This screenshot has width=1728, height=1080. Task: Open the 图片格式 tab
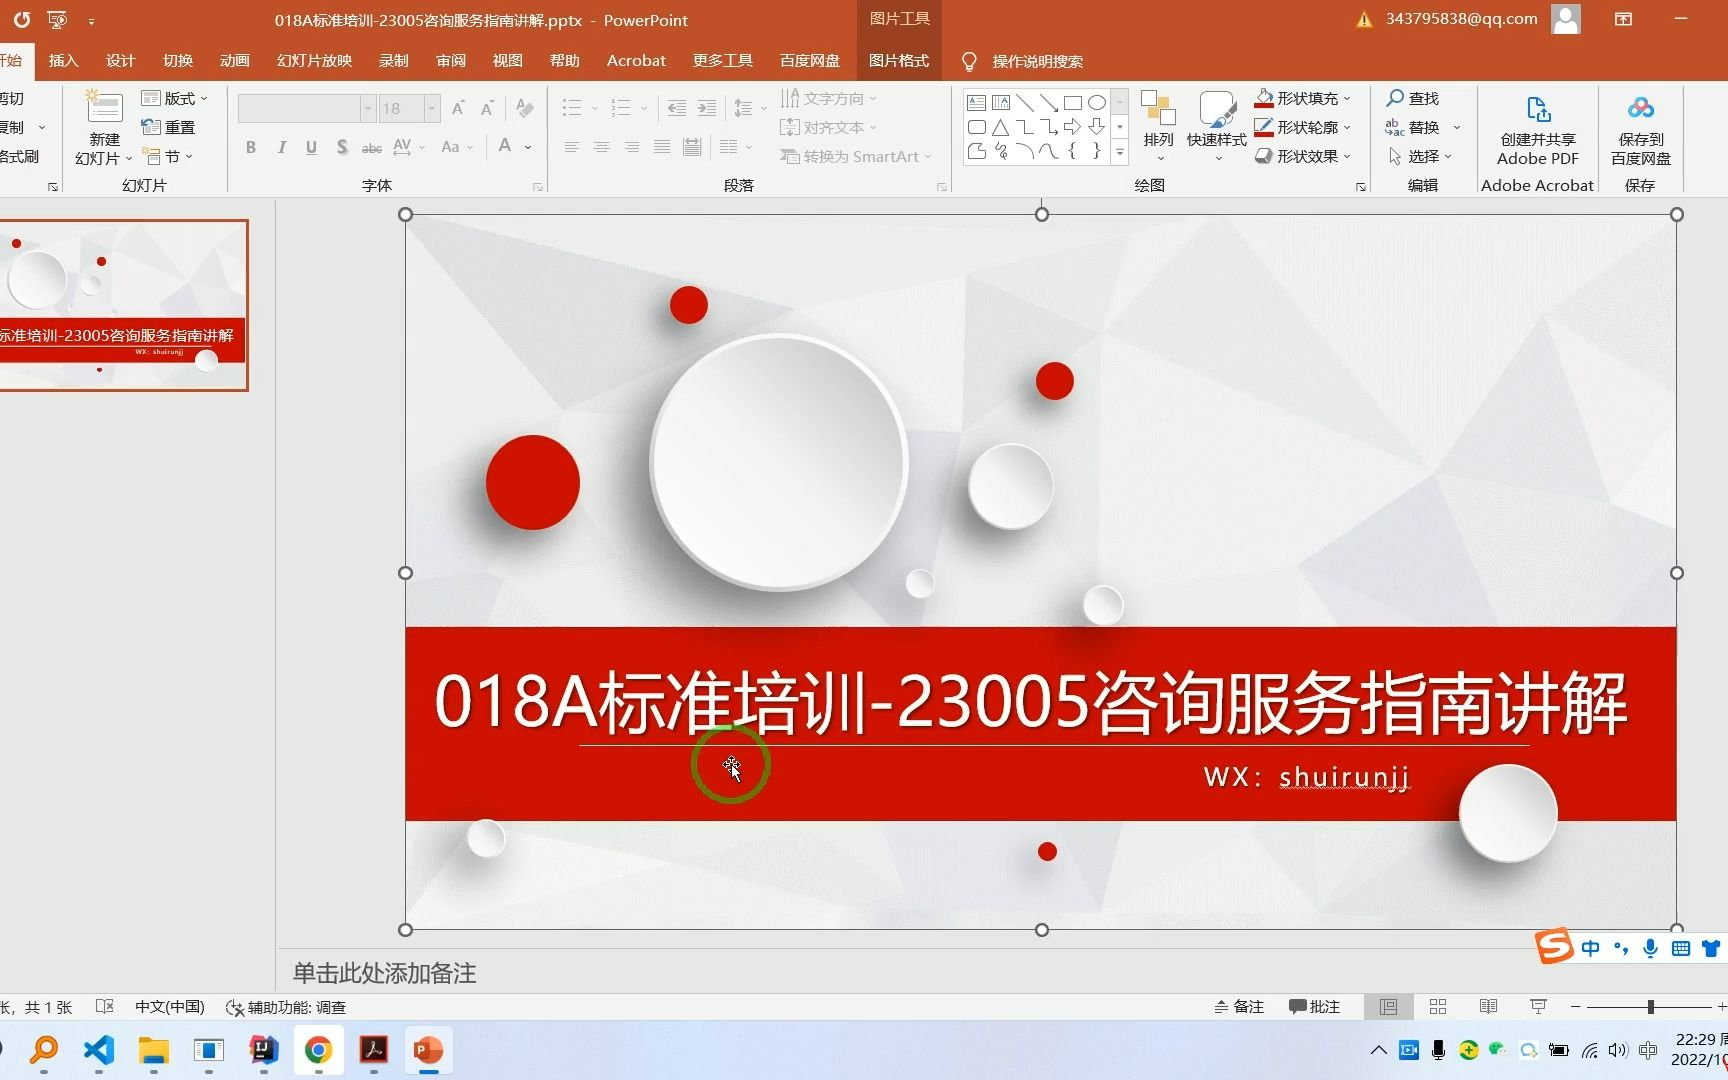pos(898,60)
